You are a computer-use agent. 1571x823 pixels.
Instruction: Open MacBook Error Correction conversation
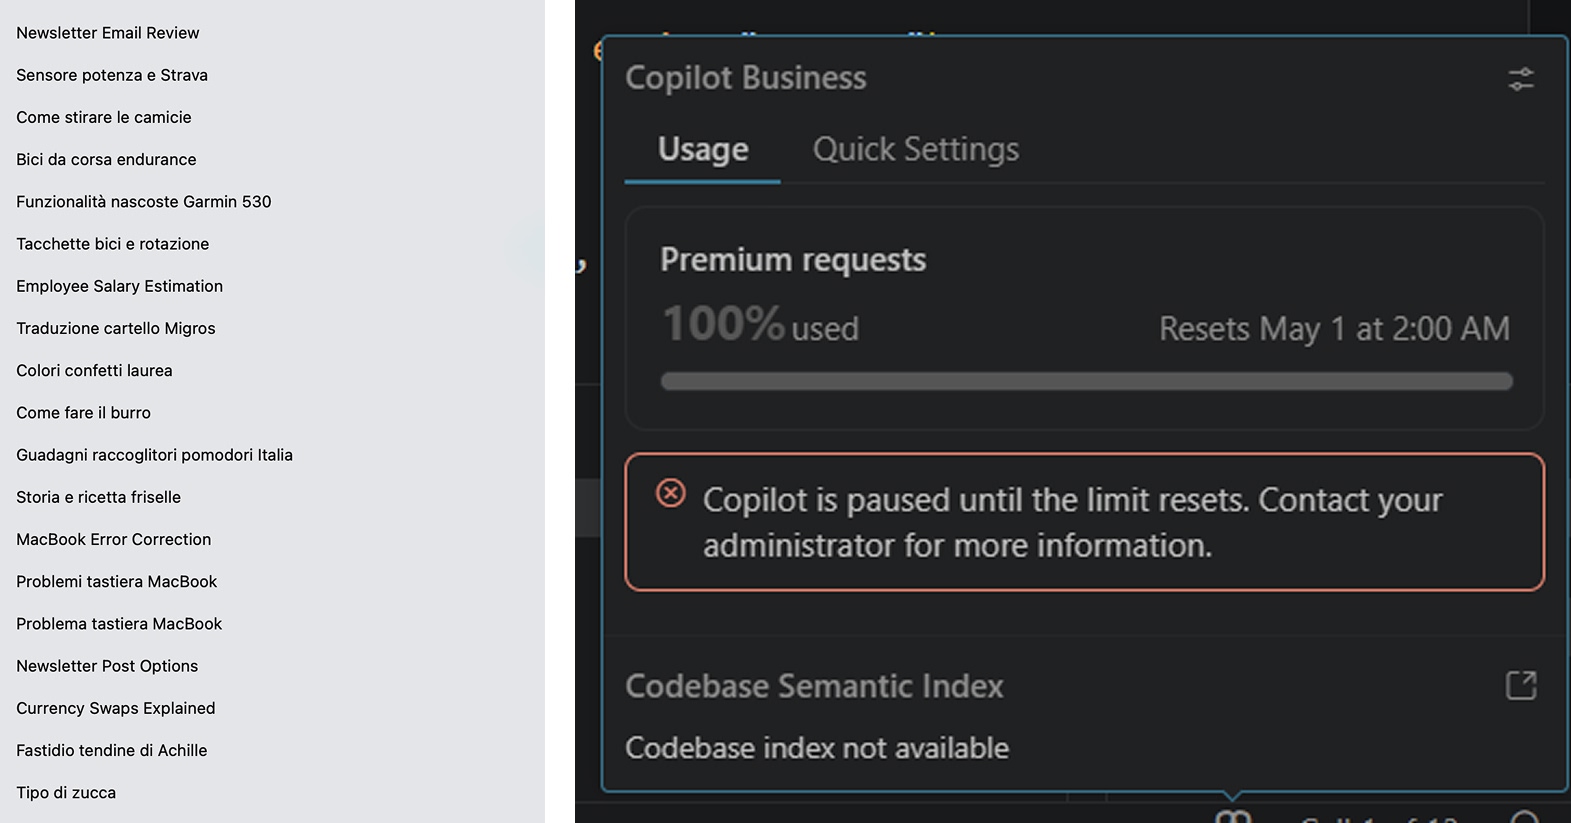point(114,539)
